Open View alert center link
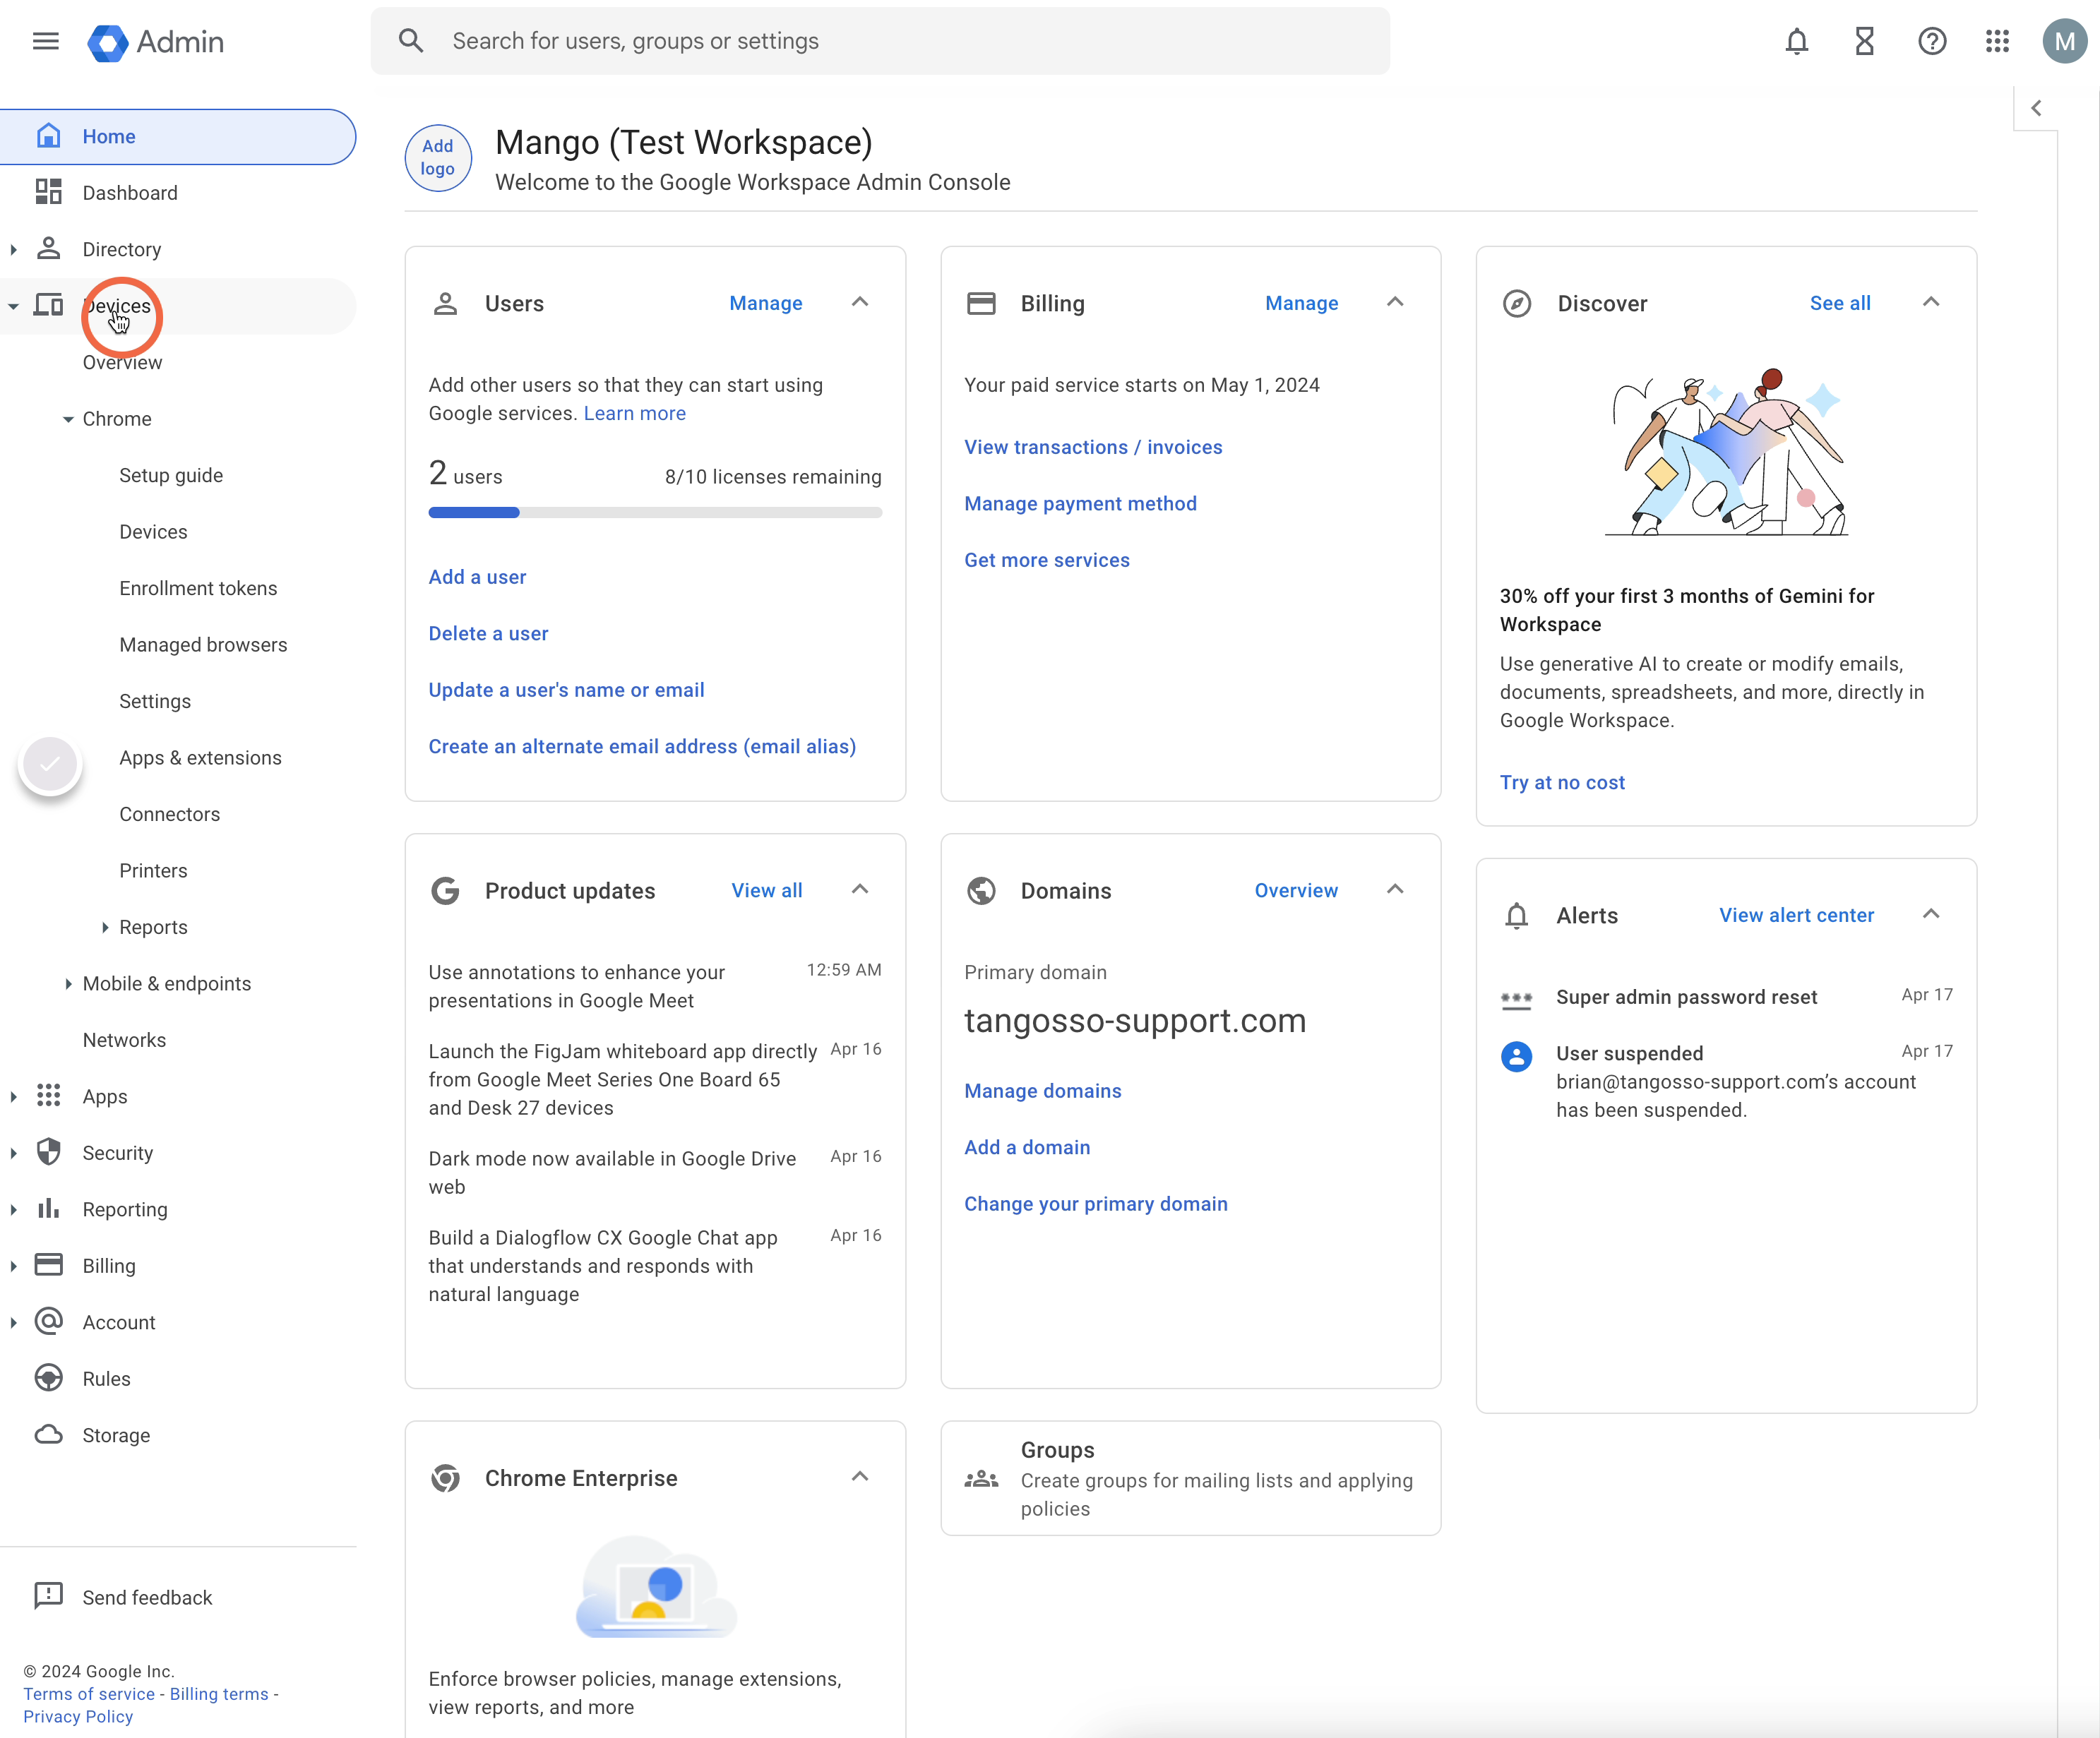The height and width of the screenshot is (1738, 2100). point(1796,915)
